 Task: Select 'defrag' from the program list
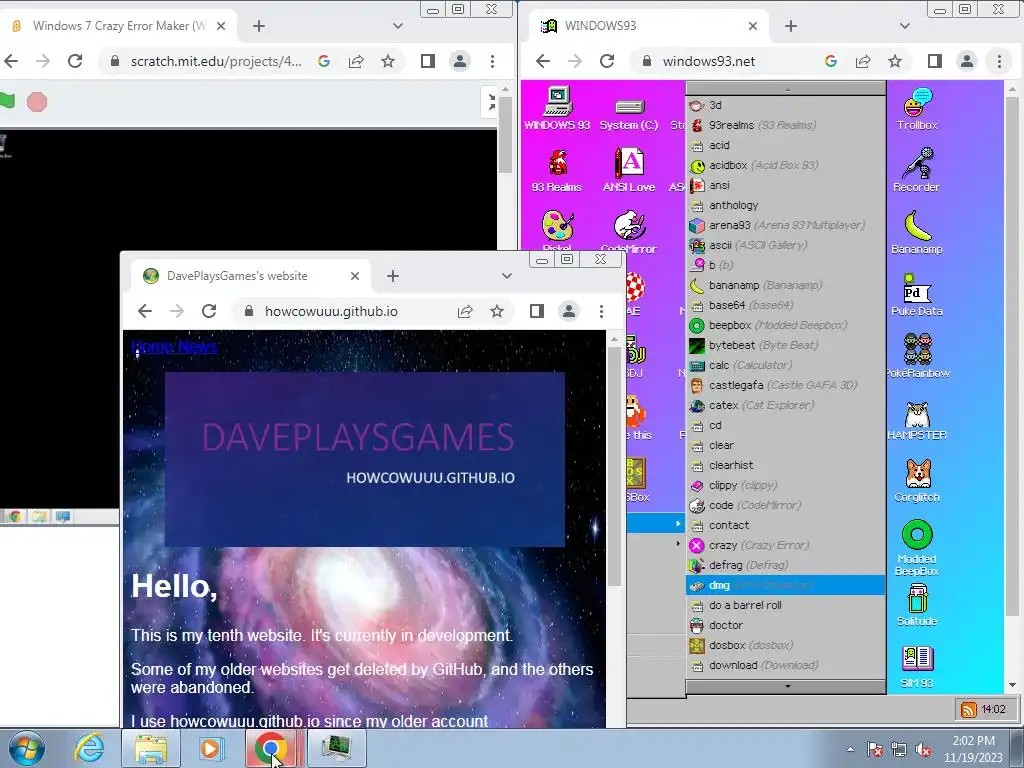[786, 565]
